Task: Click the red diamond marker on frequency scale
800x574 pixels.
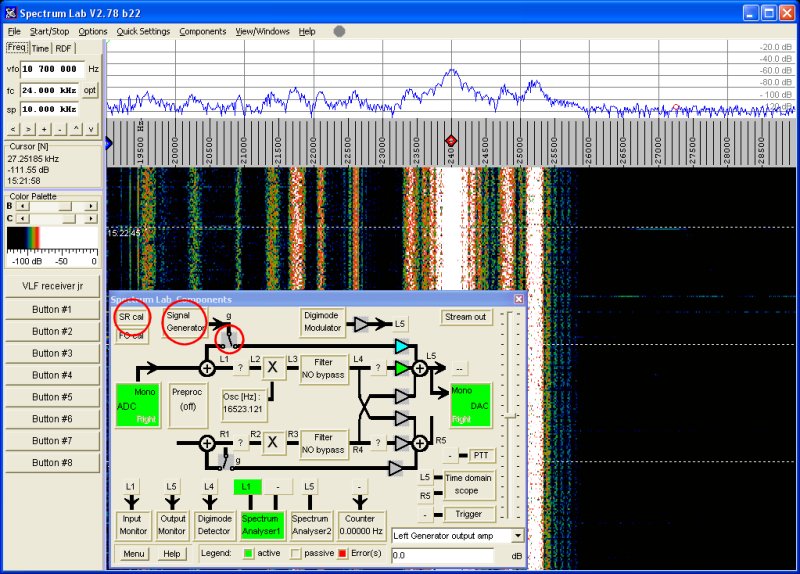Action: point(451,141)
